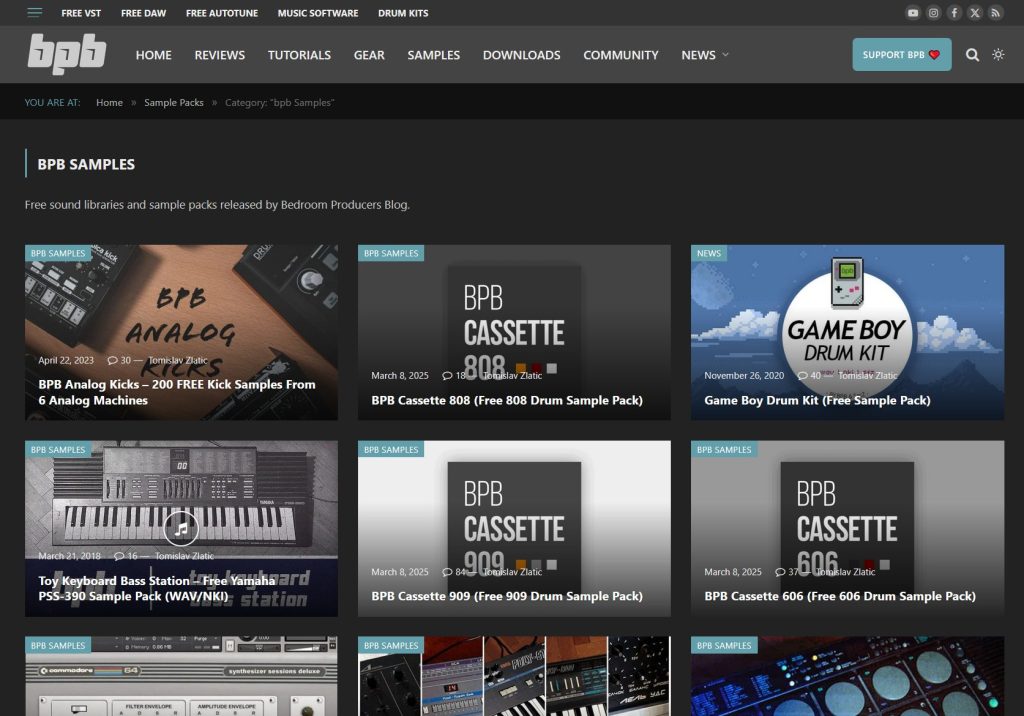
Task: Click BPB Samples tag on Commodore 64 card
Action: coord(58,645)
